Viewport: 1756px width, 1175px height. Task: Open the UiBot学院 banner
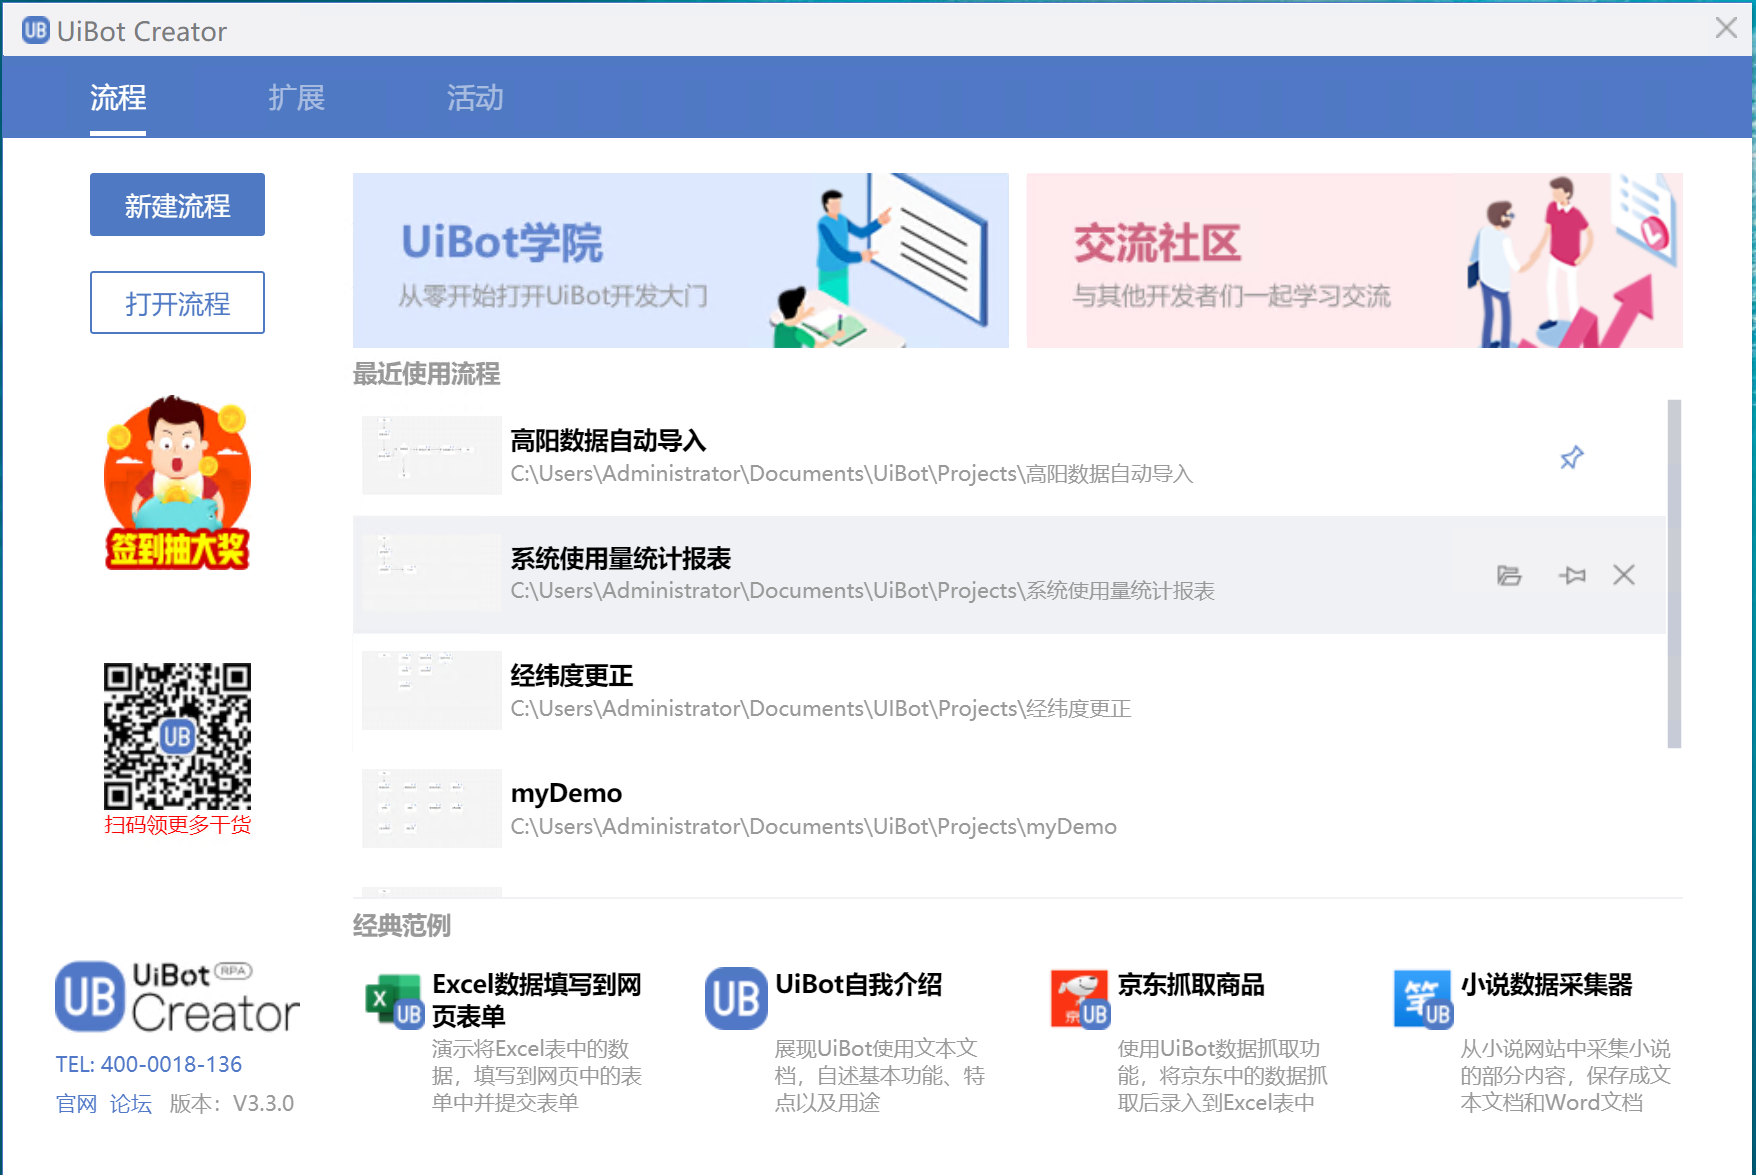[680, 260]
